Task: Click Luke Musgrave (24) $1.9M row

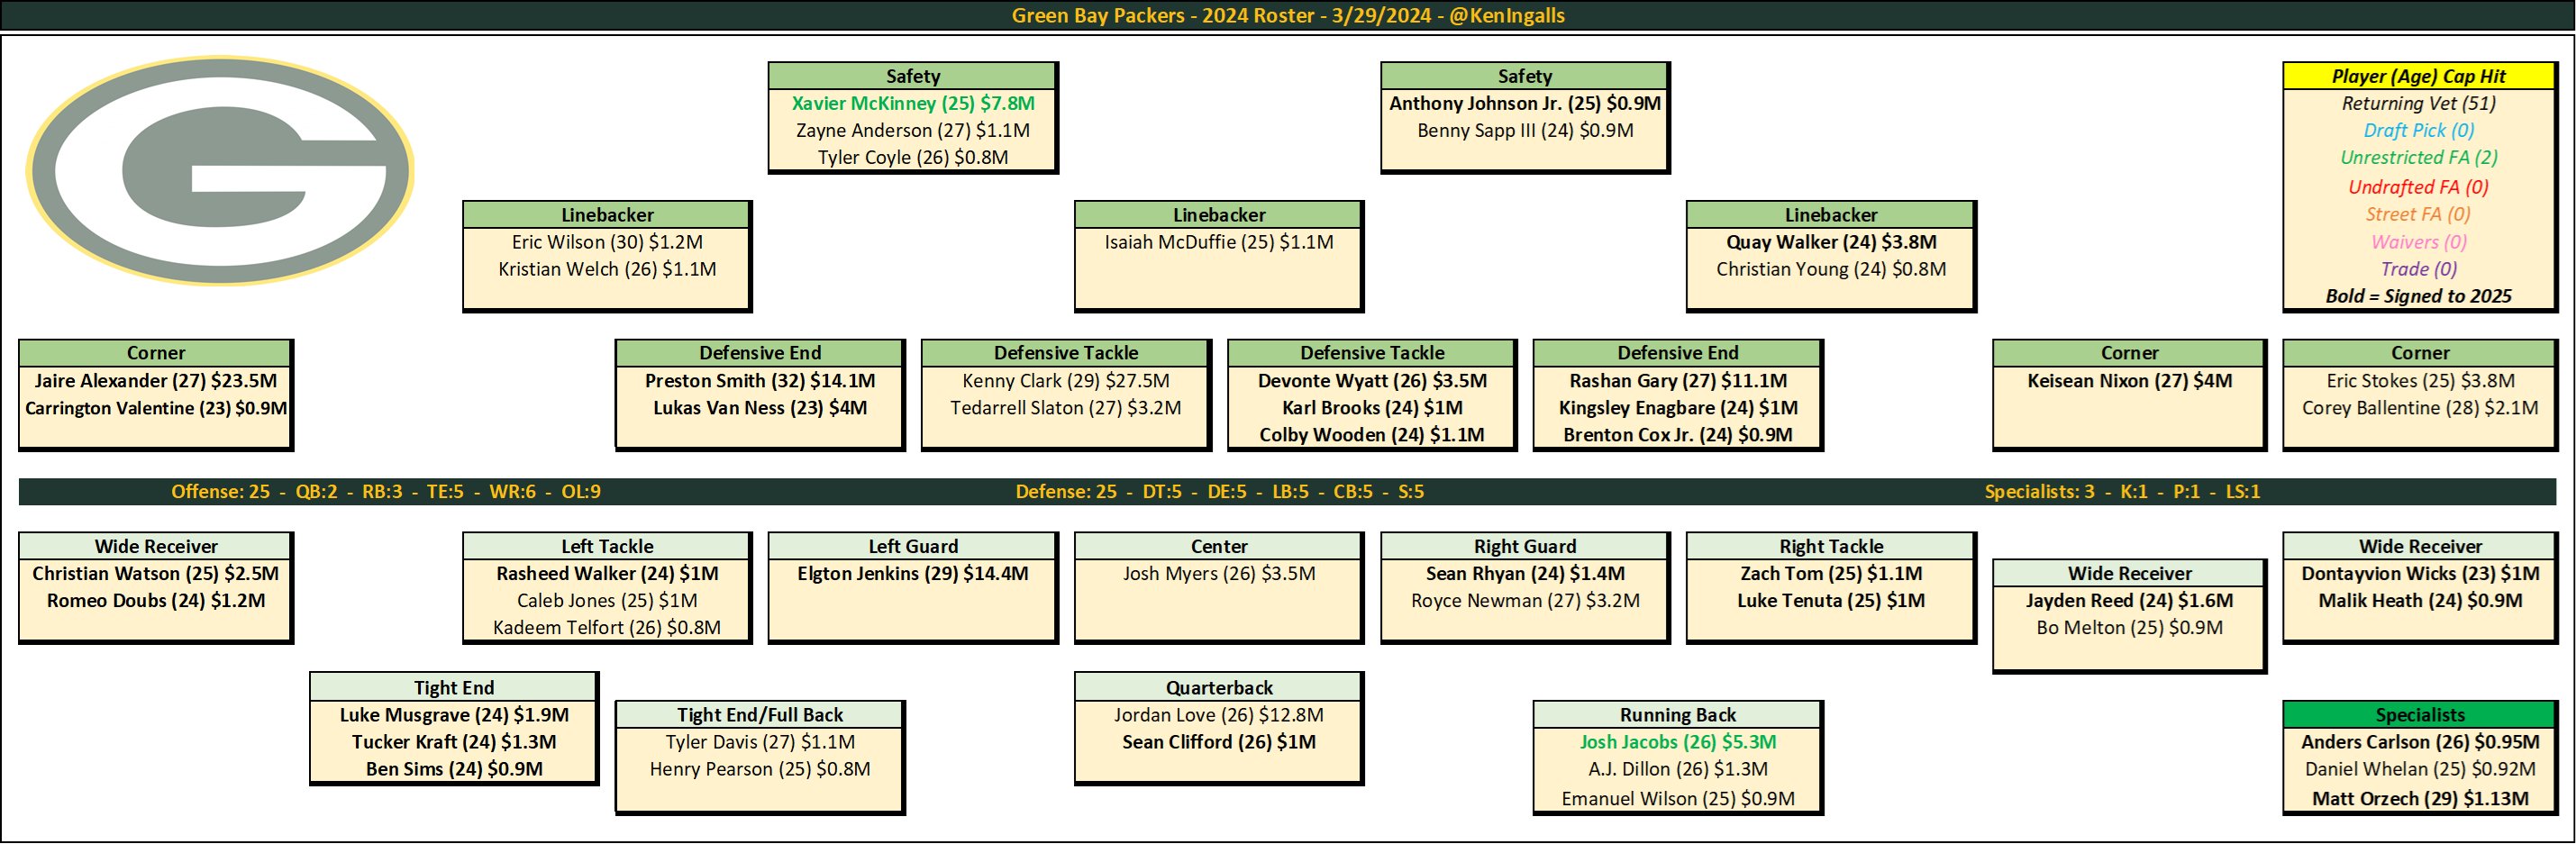Action: coord(454,716)
